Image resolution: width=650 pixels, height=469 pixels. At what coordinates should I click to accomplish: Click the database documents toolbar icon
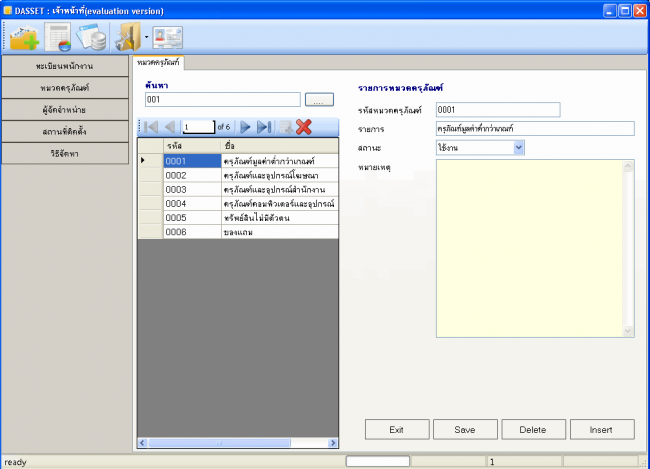pyautogui.click(x=93, y=39)
